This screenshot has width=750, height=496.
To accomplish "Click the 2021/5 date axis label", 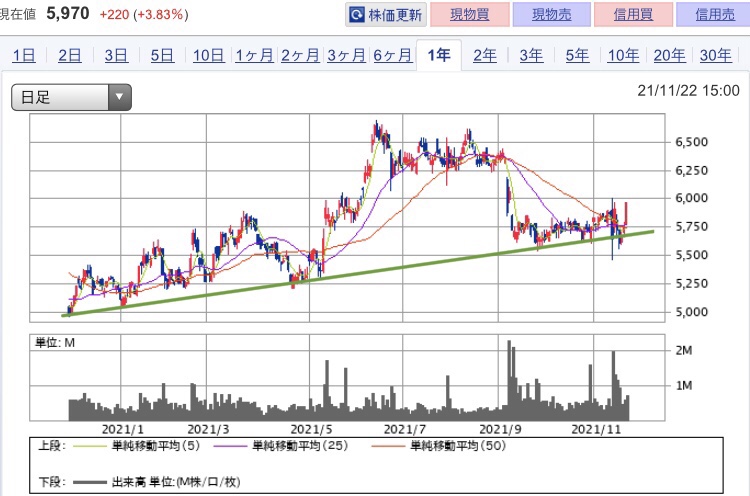I will coord(311,429).
